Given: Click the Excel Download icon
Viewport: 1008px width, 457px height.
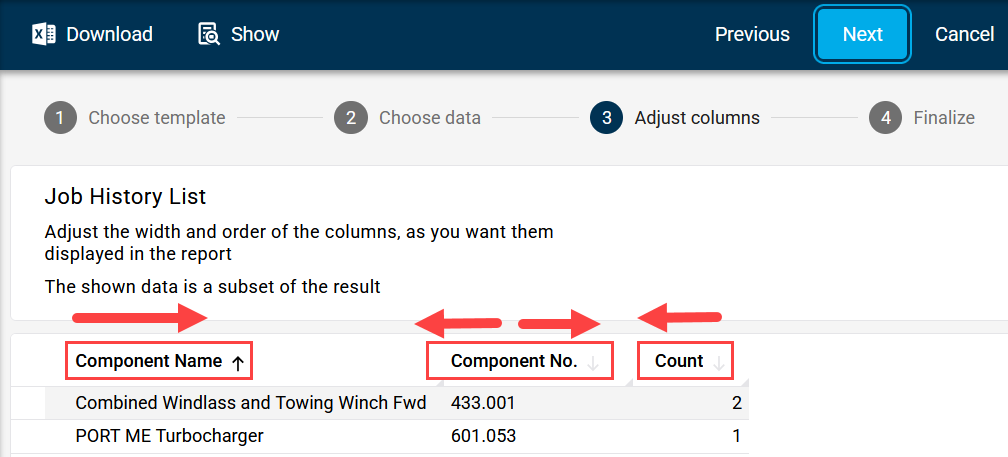Looking at the screenshot, I should (44, 34).
